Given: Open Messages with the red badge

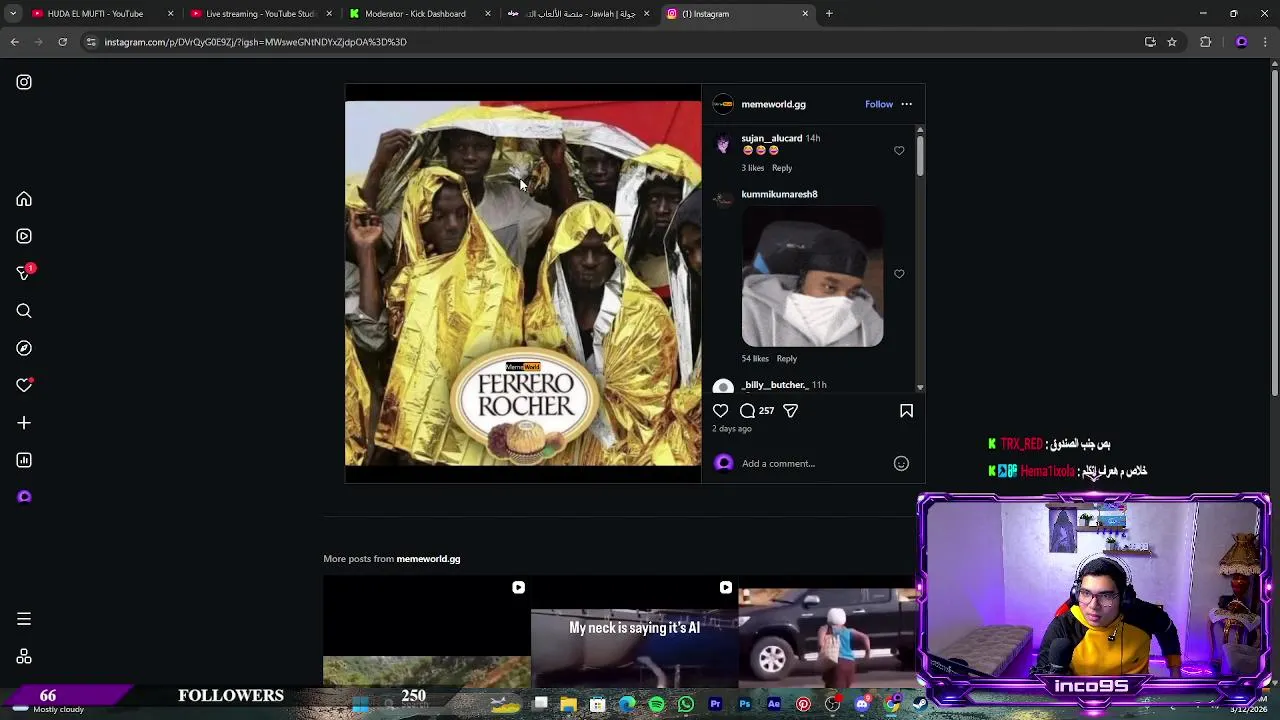Looking at the screenshot, I should tap(24, 273).
